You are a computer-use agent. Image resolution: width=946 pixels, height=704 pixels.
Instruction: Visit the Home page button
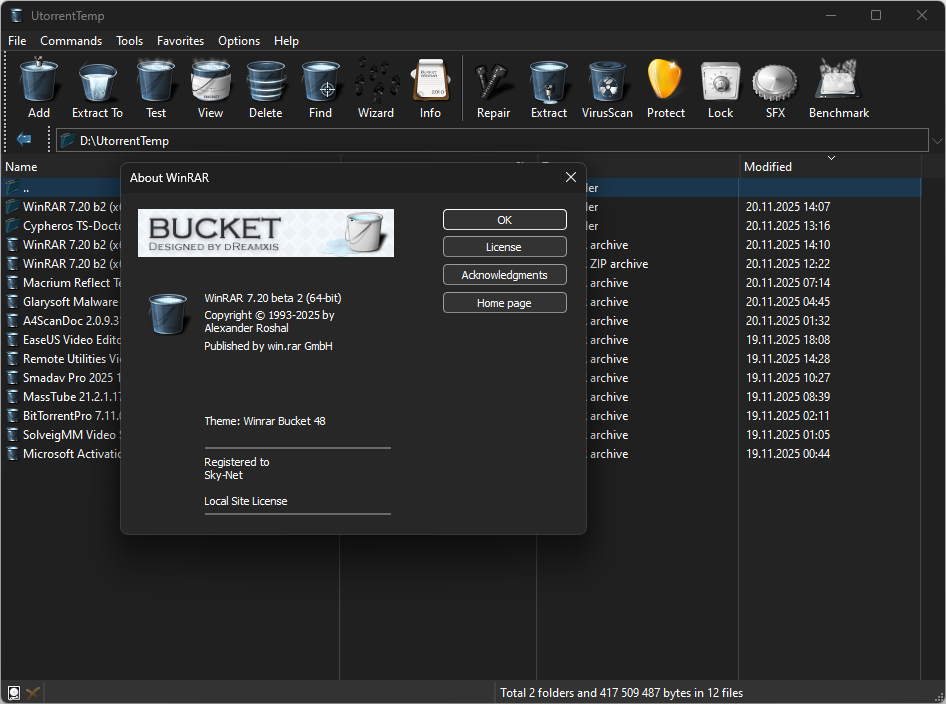(x=504, y=303)
